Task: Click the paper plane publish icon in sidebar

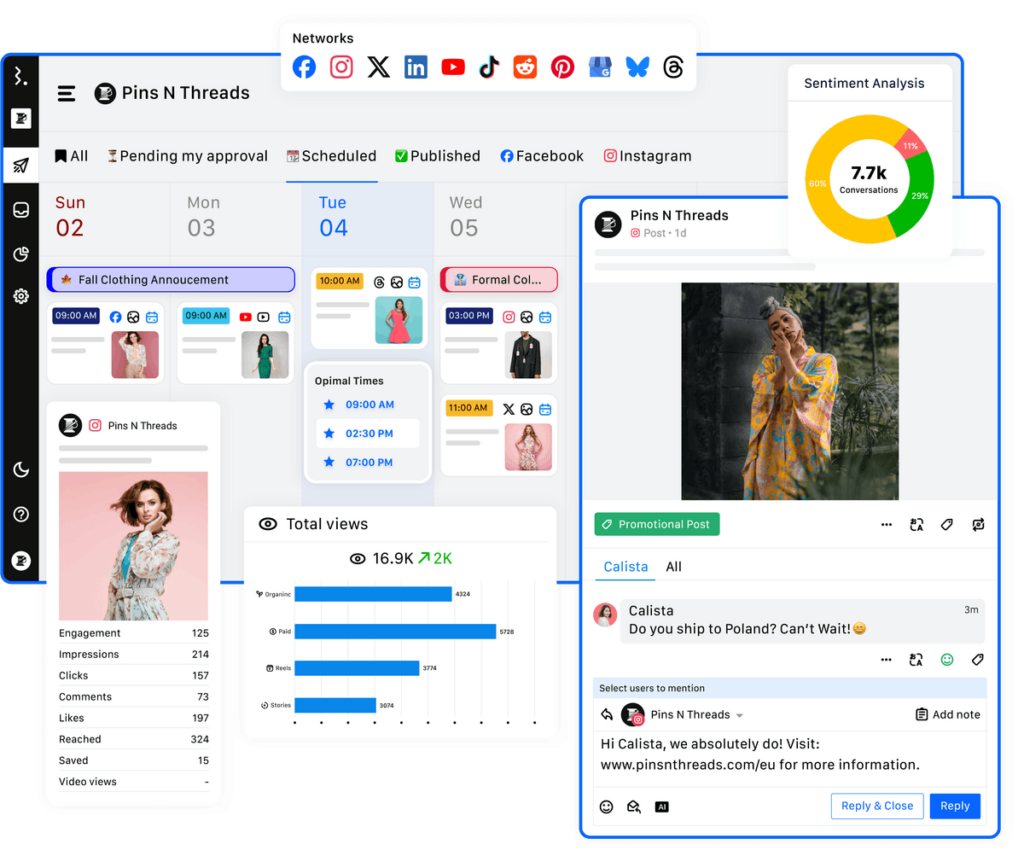Action: (20, 165)
